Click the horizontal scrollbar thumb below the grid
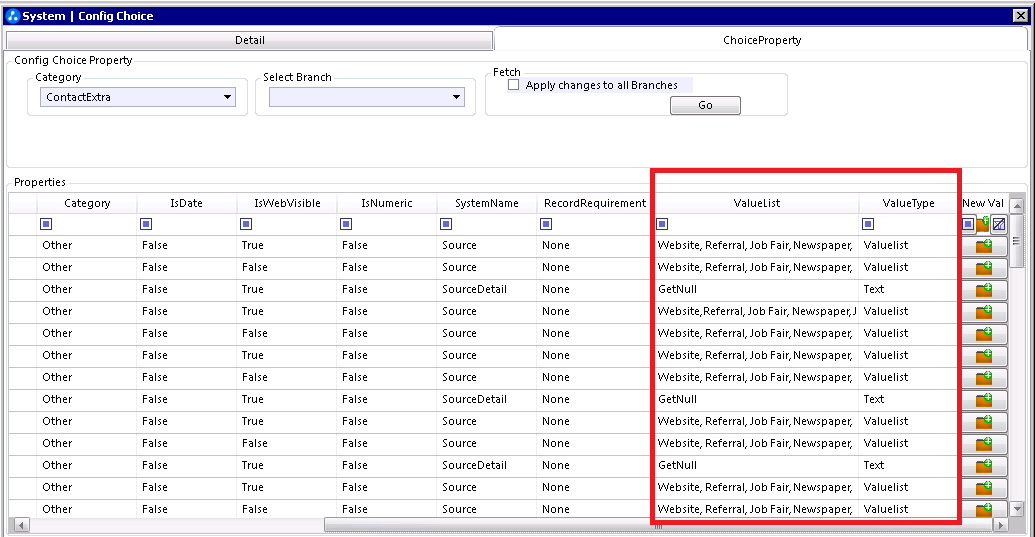Image resolution: width=1035 pixels, height=537 pixels. click(658, 526)
